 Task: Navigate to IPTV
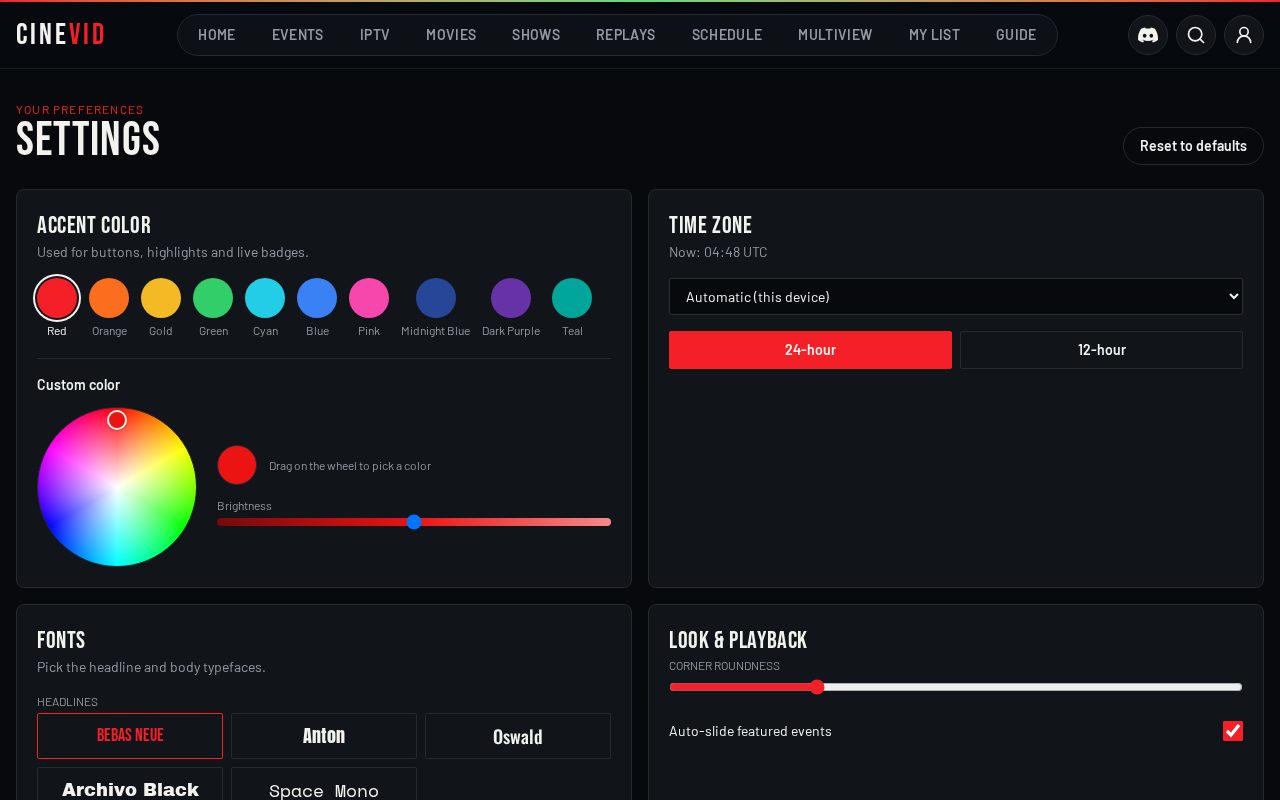click(375, 35)
